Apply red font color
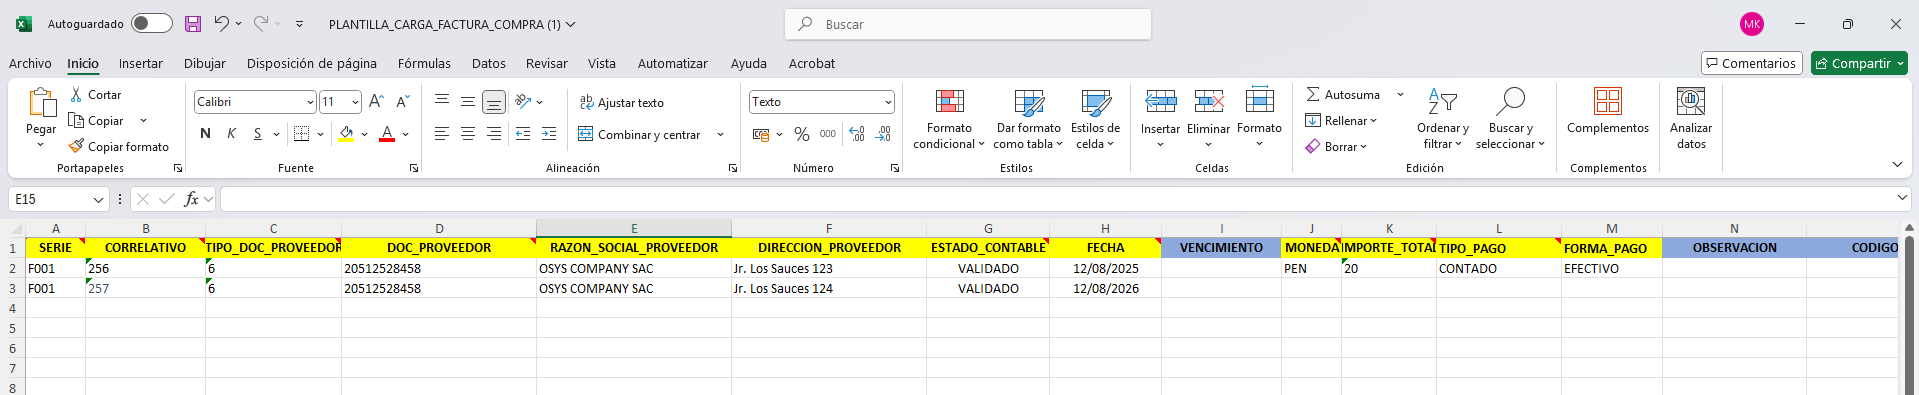1919x395 pixels. click(x=387, y=133)
